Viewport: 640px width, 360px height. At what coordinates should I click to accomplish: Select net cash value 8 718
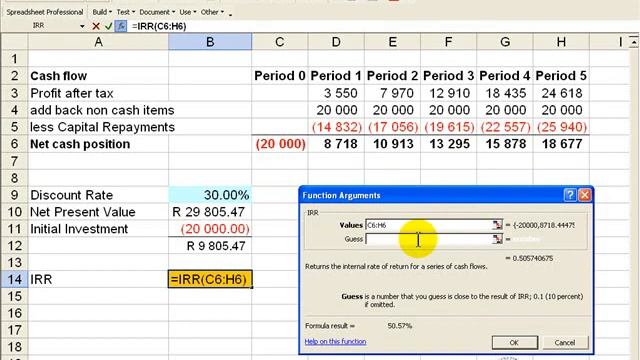(x=336, y=144)
